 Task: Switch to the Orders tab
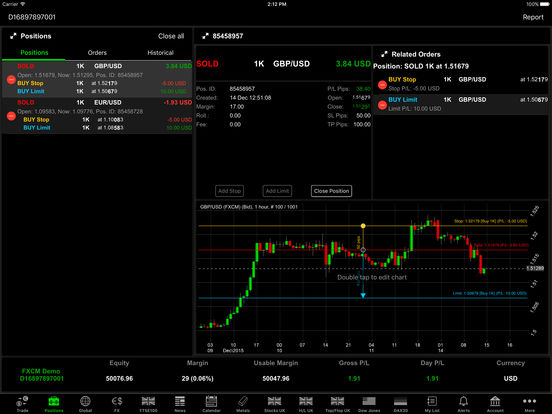[97, 52]
